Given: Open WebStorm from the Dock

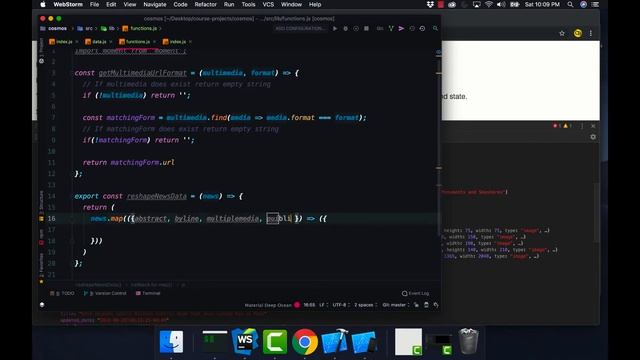Looking at the screenshot, I should (245, 342).
